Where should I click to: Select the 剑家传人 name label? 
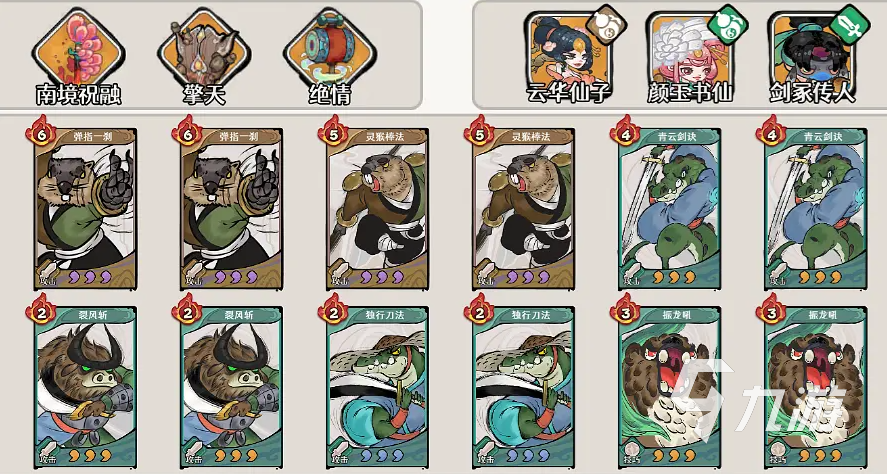[812, 93]
